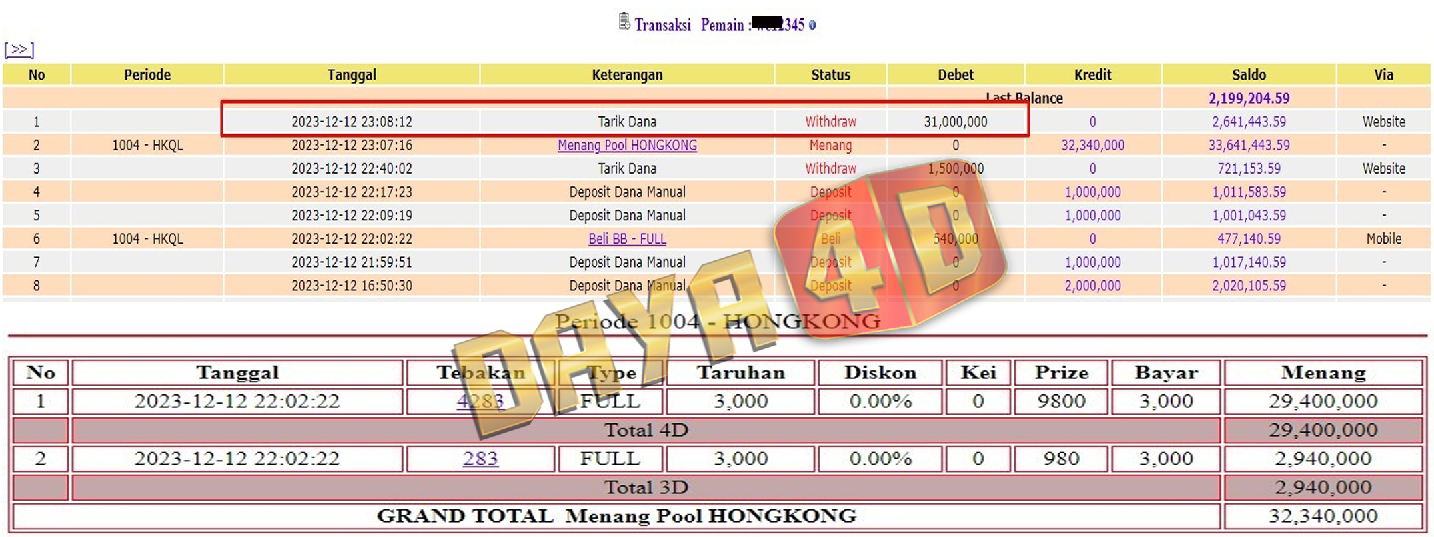Click the small info icon after player name
Screen dimensions: 1434x537
pyautogui.click(x=812, y=26)
